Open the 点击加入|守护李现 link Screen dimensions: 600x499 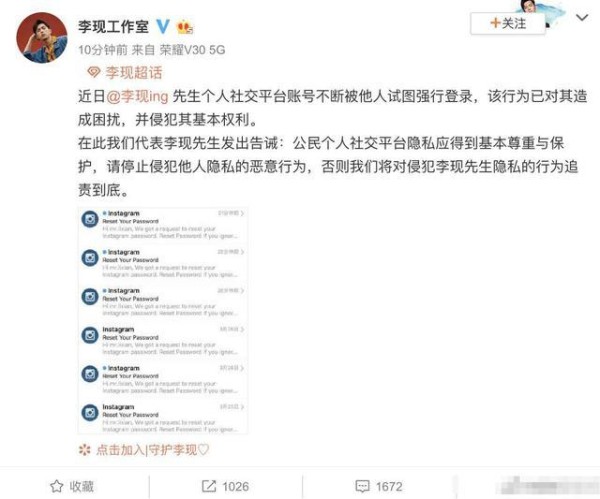click(152, 450)
